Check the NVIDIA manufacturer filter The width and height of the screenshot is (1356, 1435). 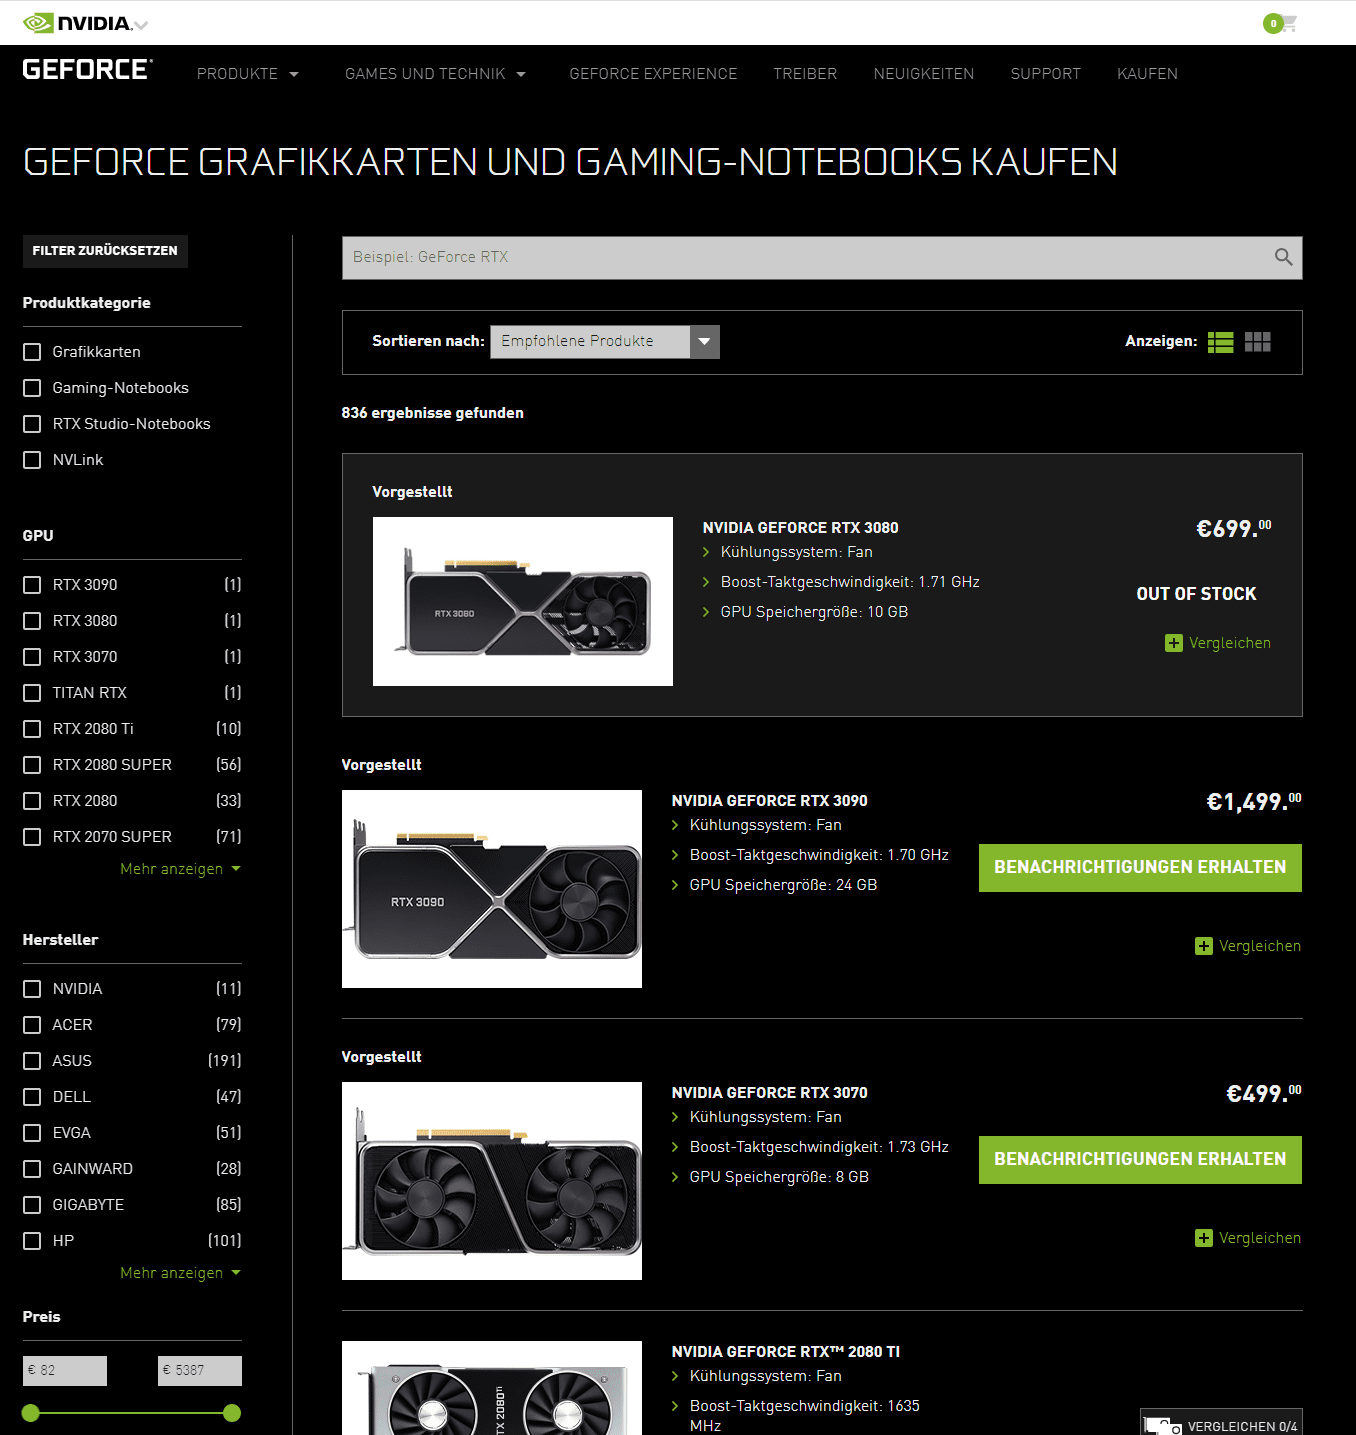click(x=32, y=989)
